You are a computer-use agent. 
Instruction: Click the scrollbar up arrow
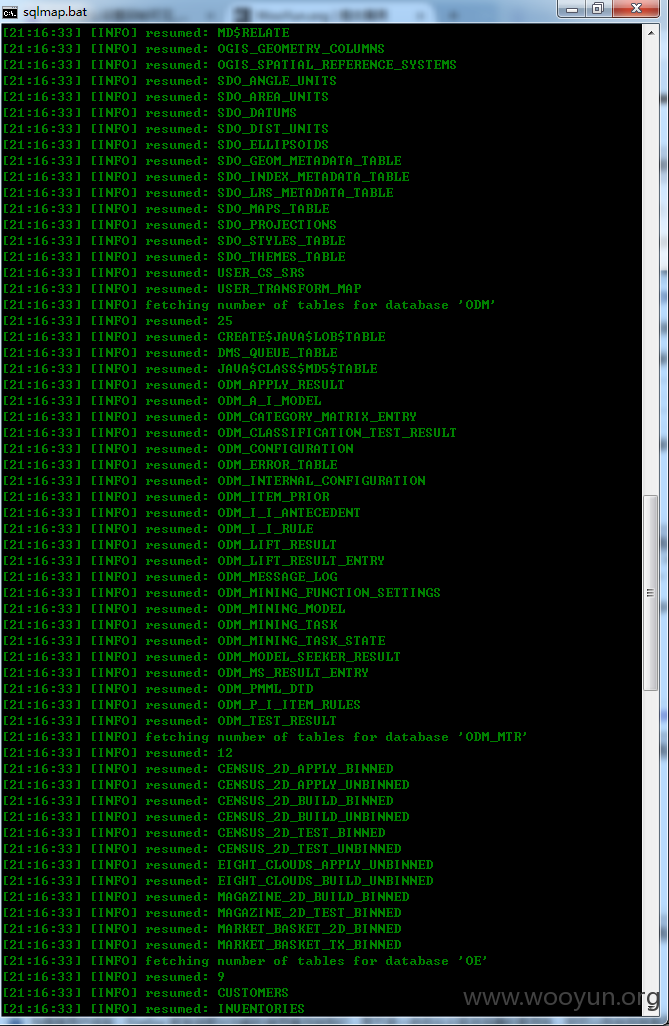(x=651, y=32)
